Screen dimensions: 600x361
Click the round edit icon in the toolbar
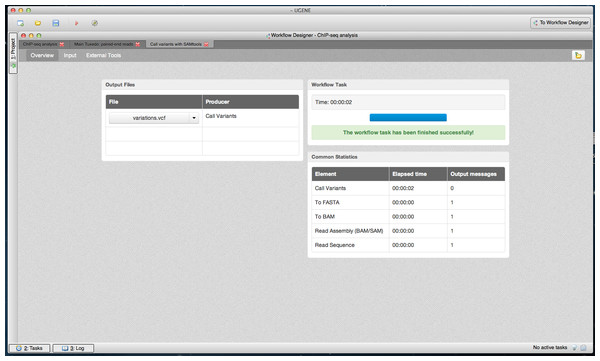[x=95, y=23]
